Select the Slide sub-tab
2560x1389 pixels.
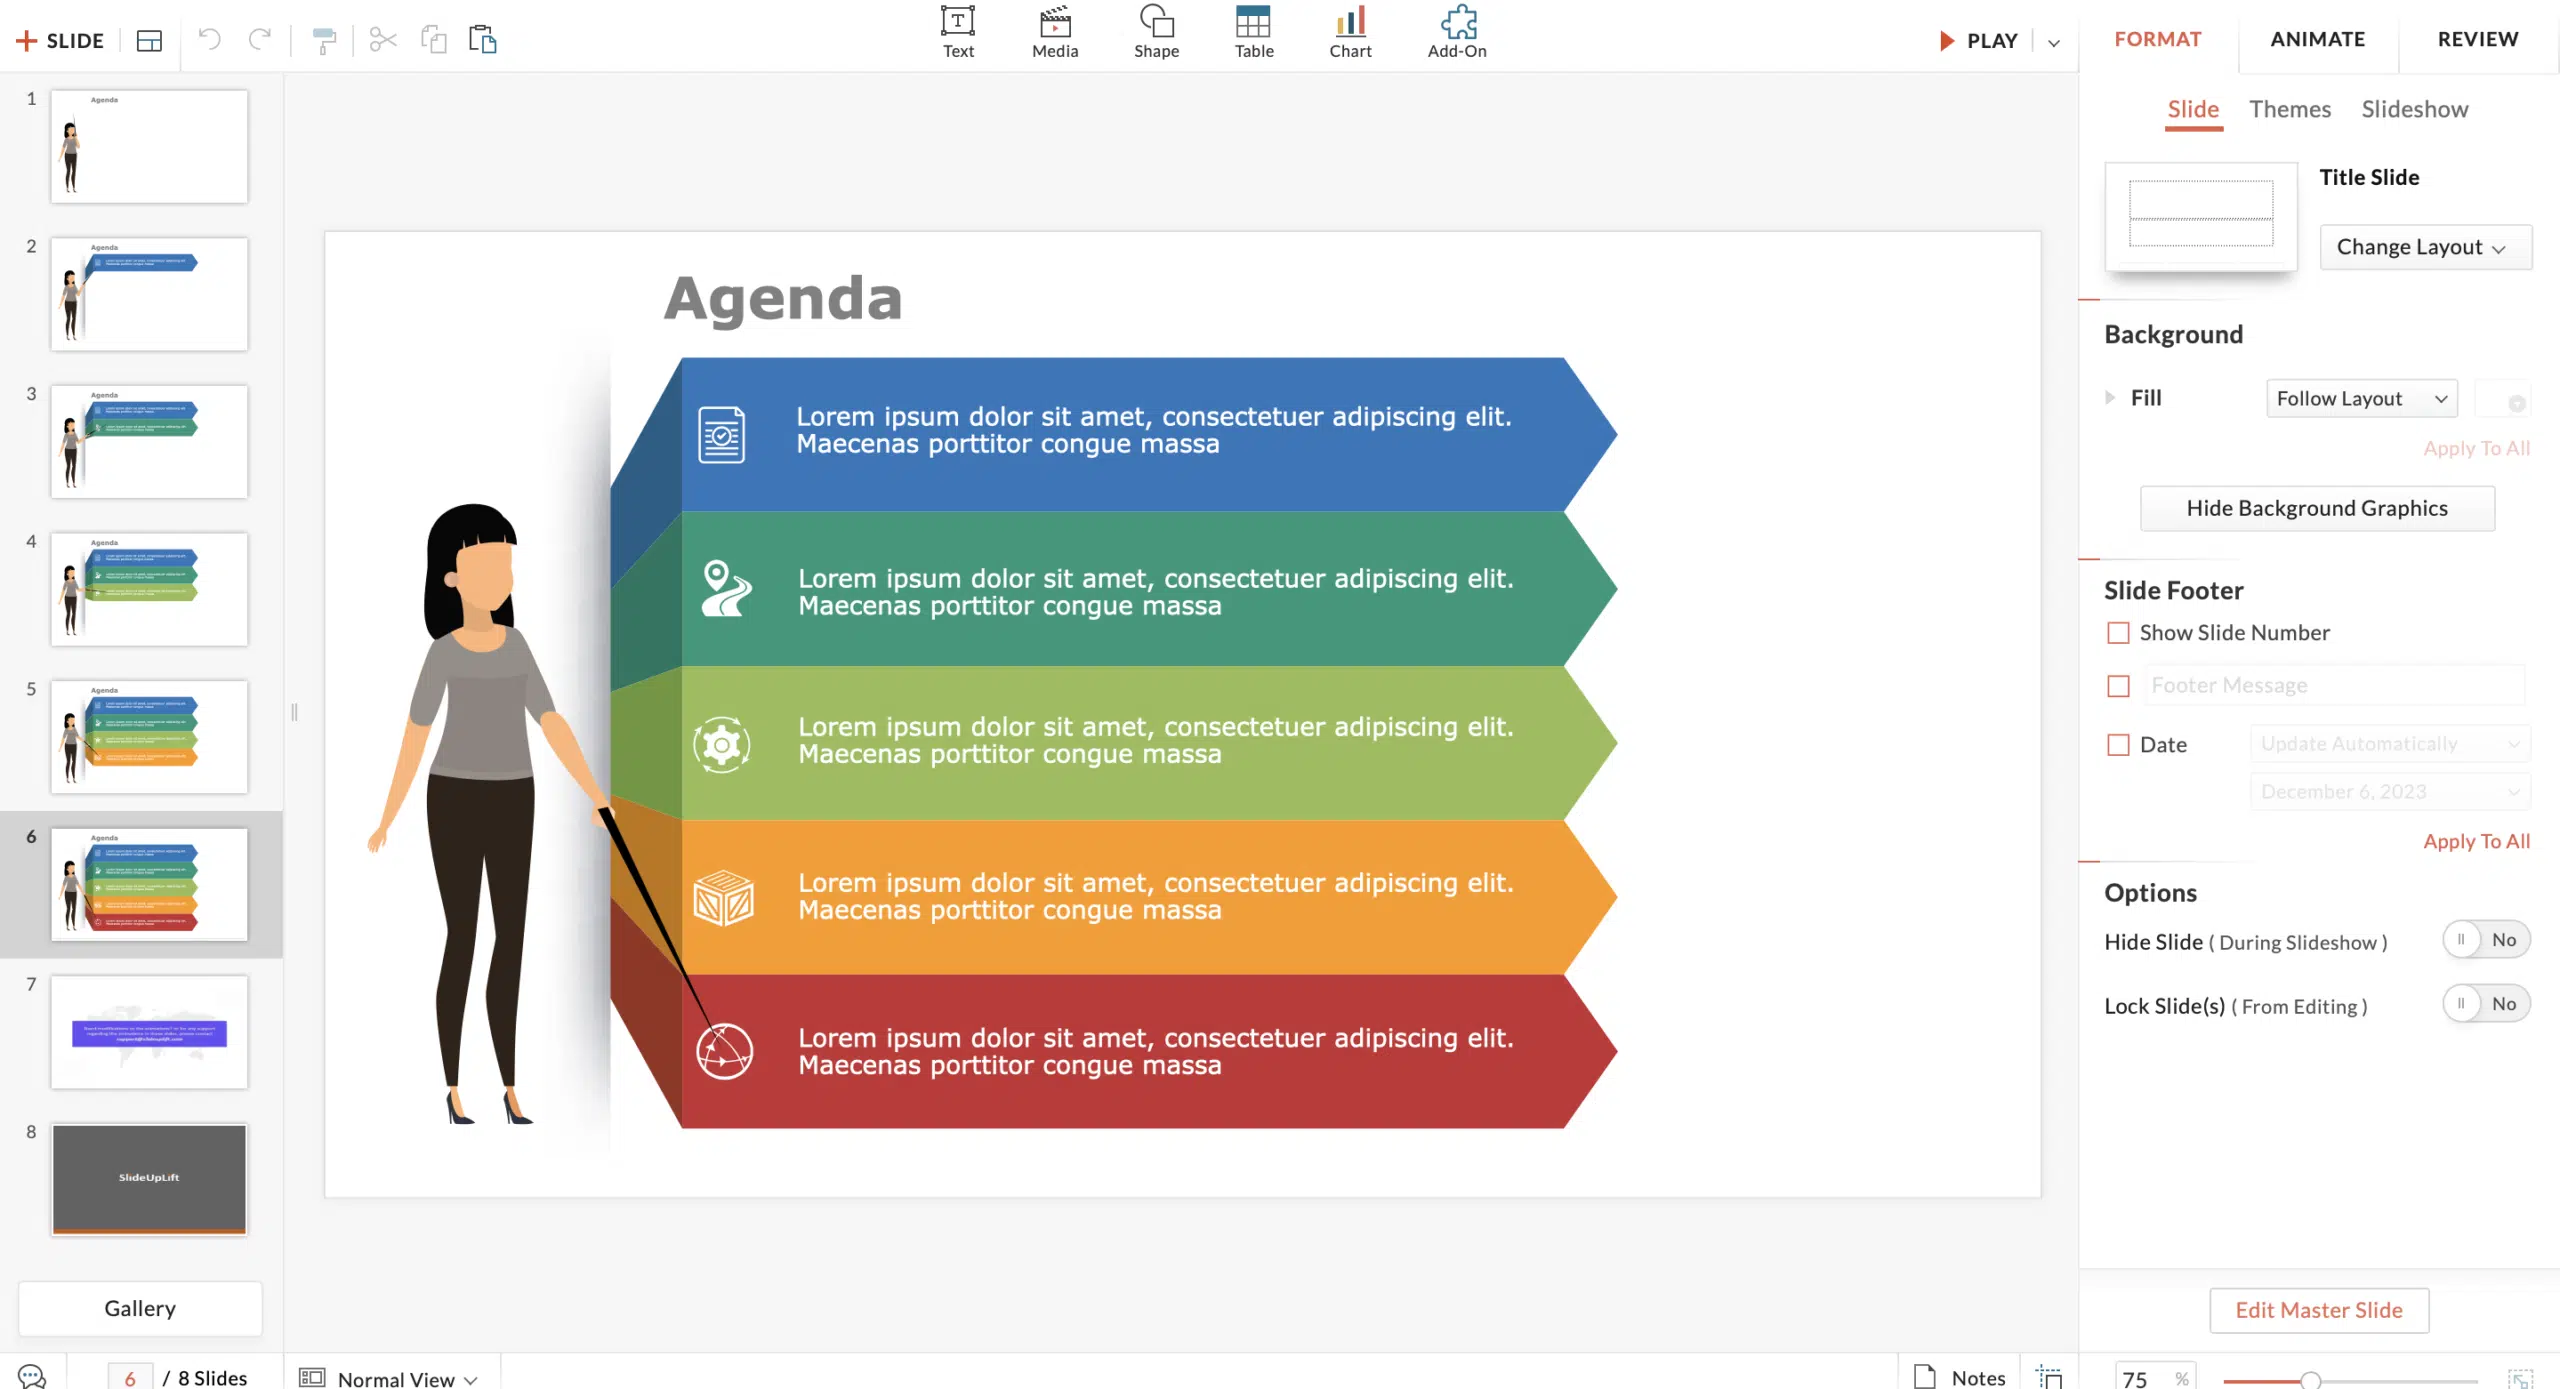(2193, 109)
